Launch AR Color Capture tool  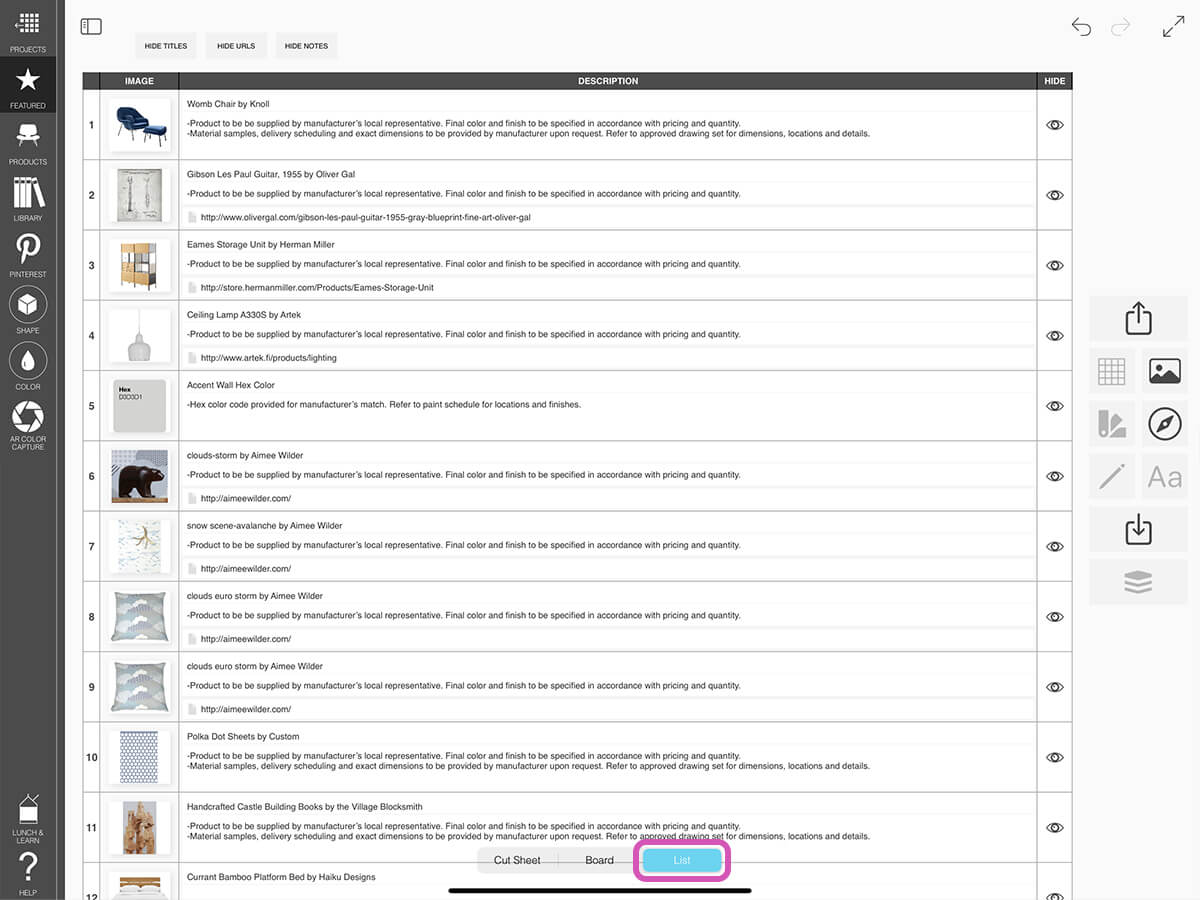28,418
